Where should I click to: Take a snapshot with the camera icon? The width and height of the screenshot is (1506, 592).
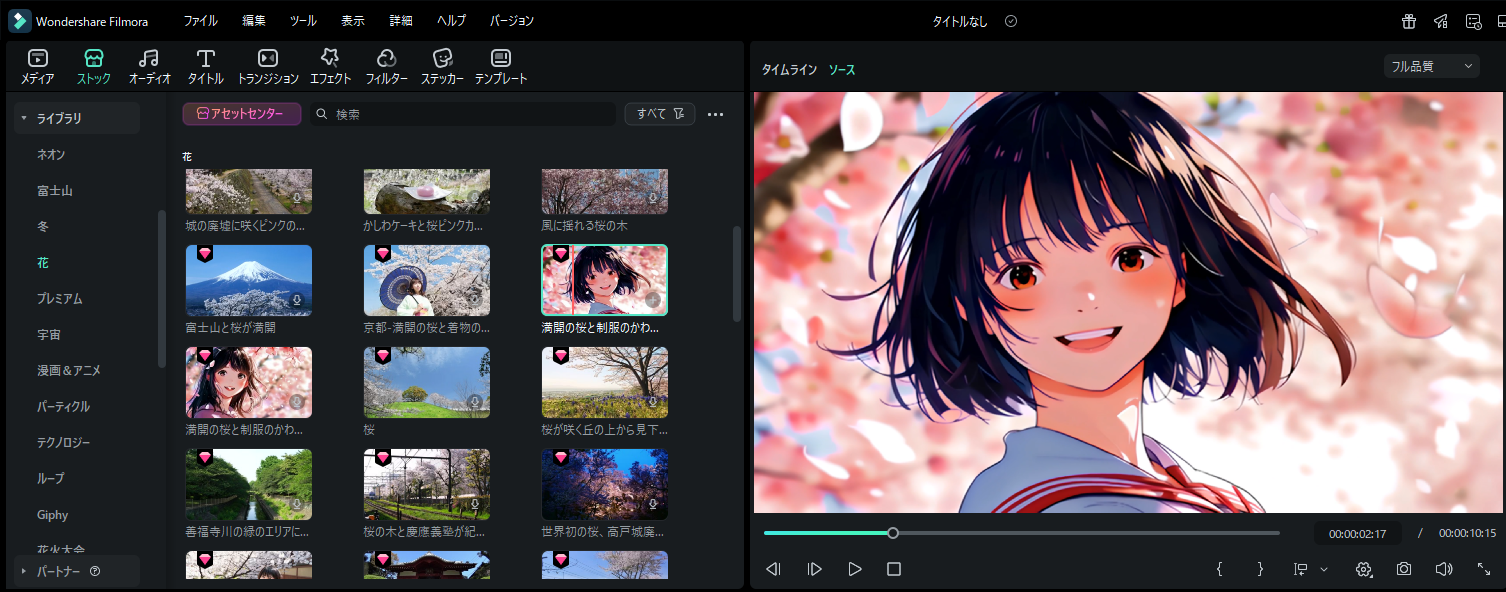[x=1404, y=569]
